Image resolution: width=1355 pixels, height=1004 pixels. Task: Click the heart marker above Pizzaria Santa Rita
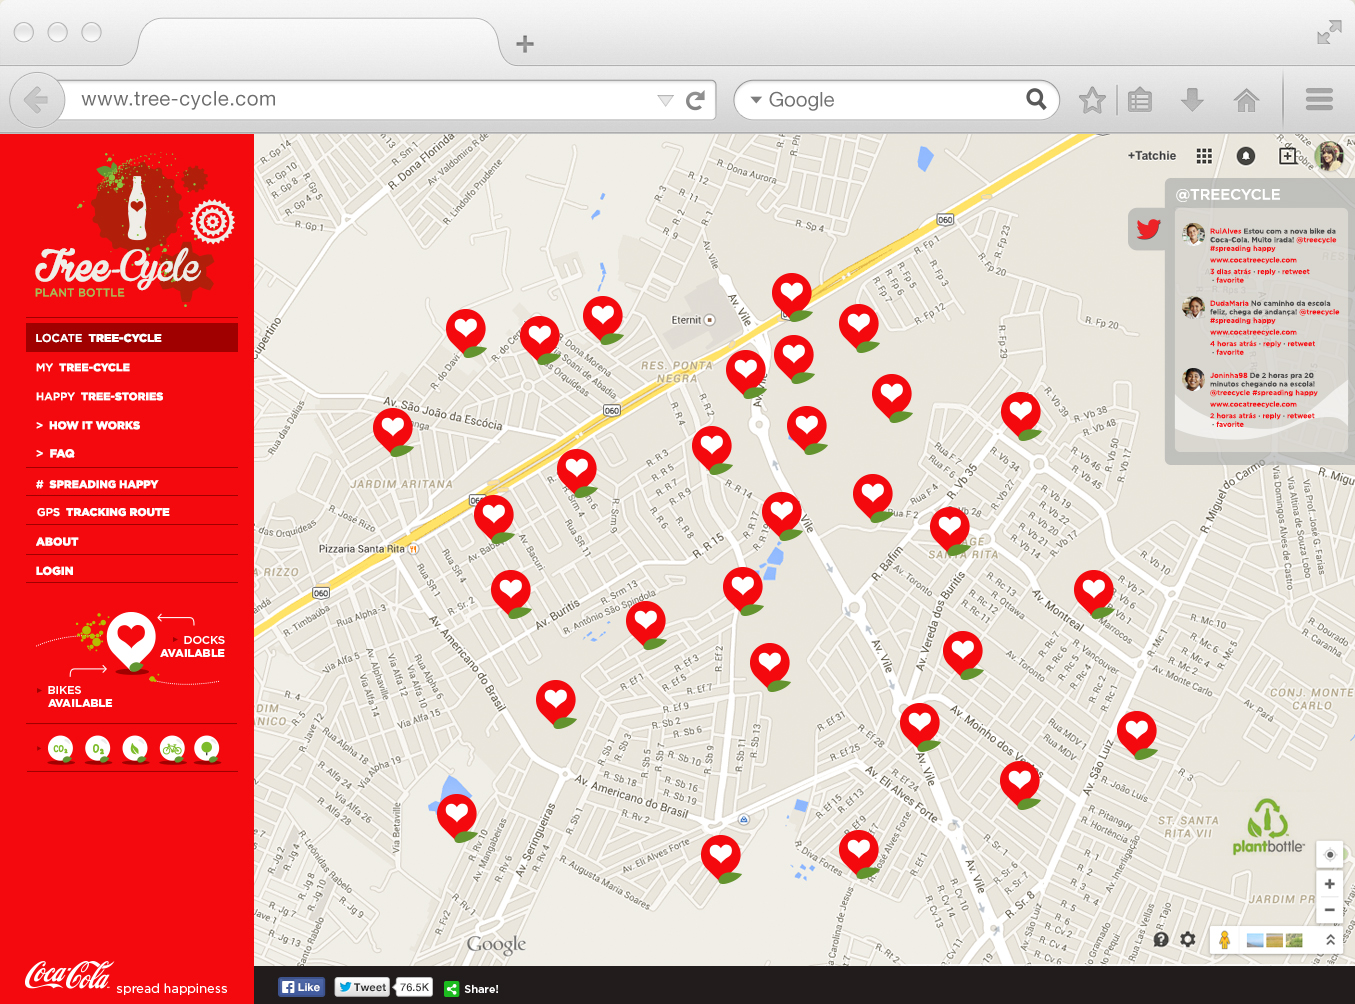pos(494,519)
